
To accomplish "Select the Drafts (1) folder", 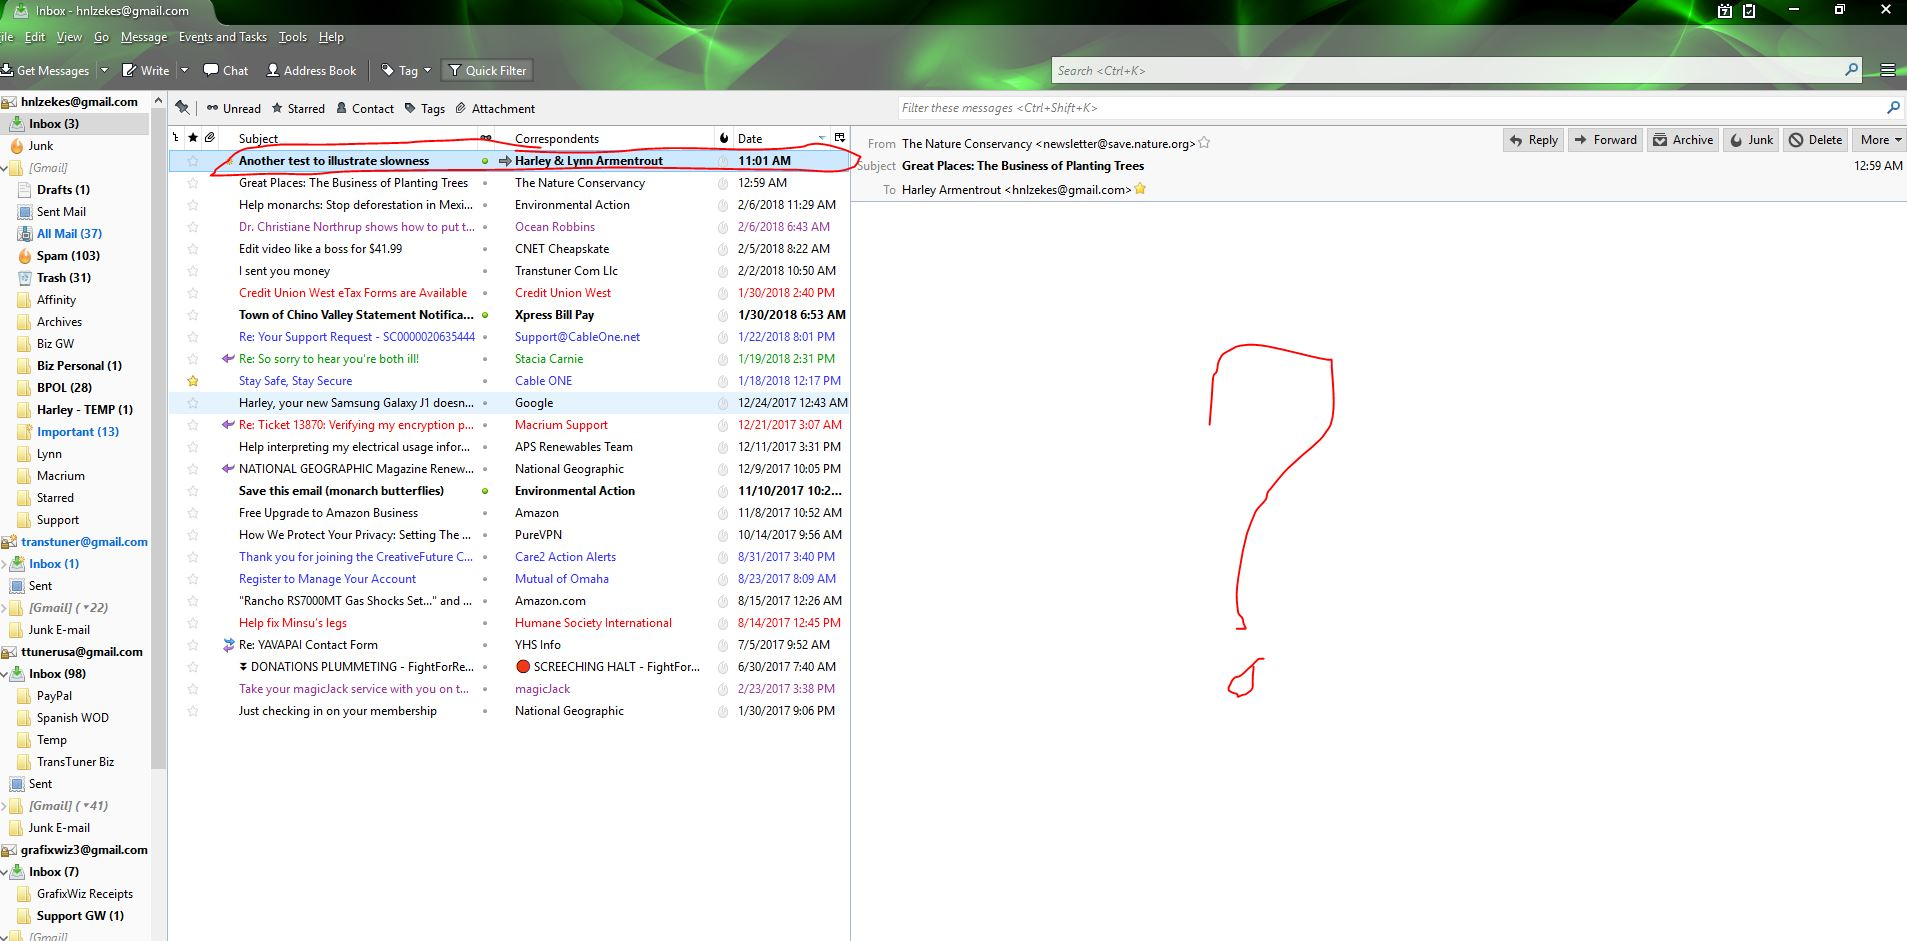I will [63, 190].
